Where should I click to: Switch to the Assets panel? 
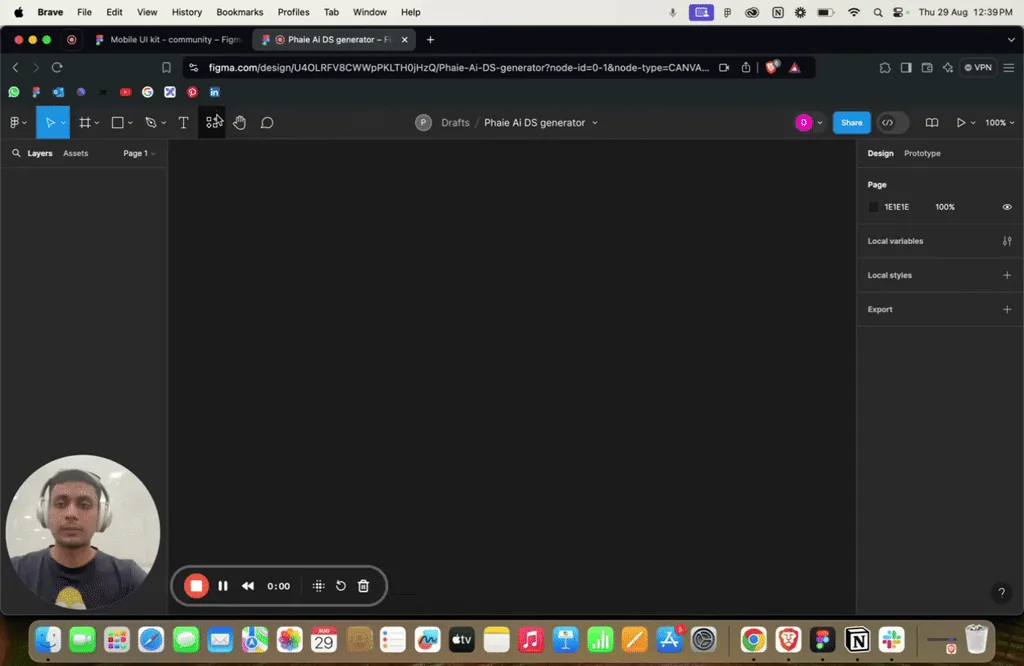point(75,153)
